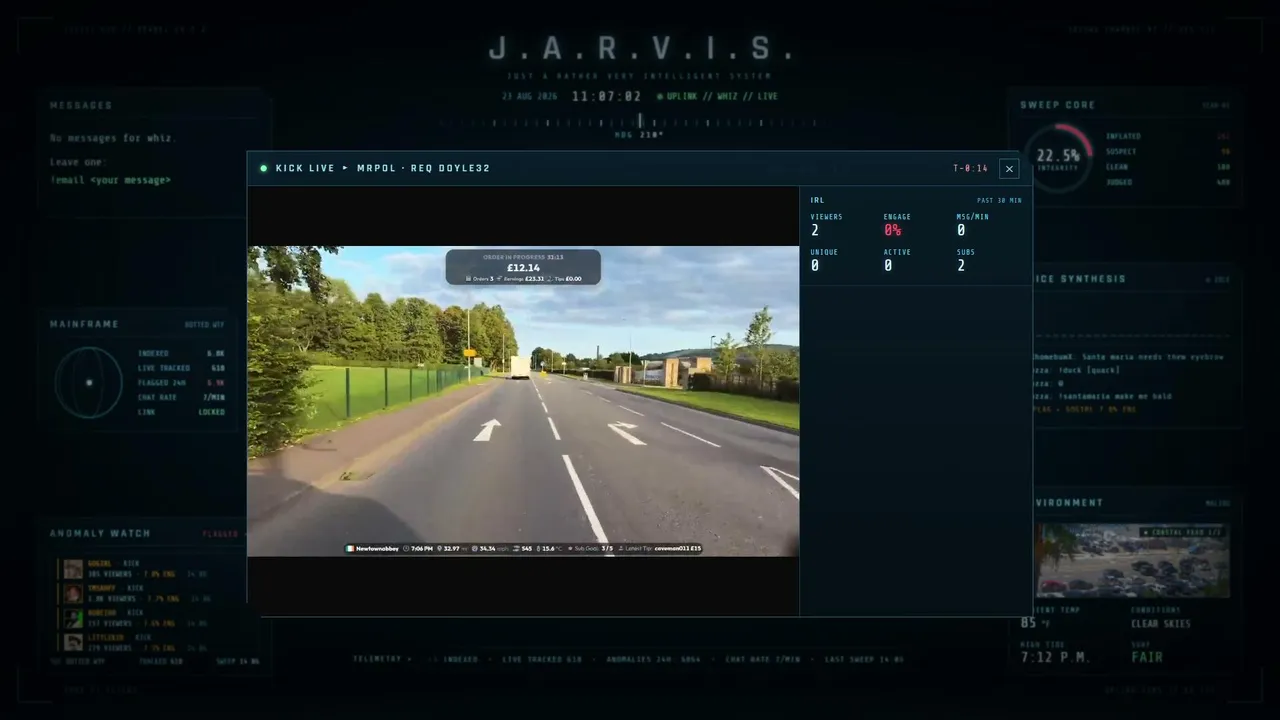
Task: Click the £12.14 order in progress overlay
Action: (523, 267)
